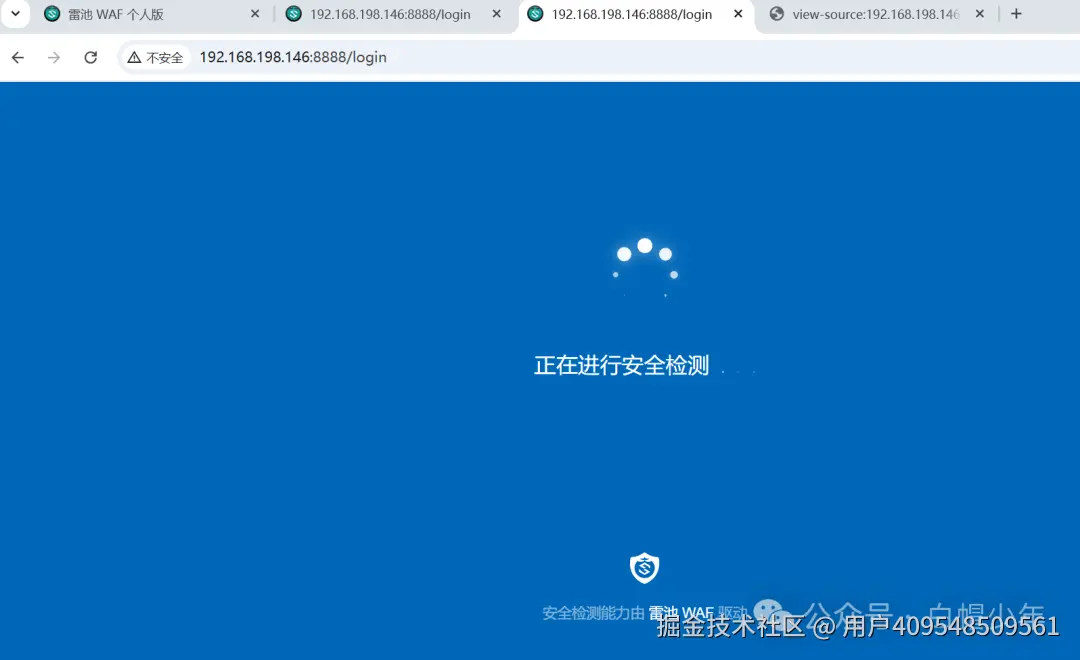Click the 雷池 WAF favicon on the first tab
The width and height of the screenshot is (1080, 660).
[51, 14]
